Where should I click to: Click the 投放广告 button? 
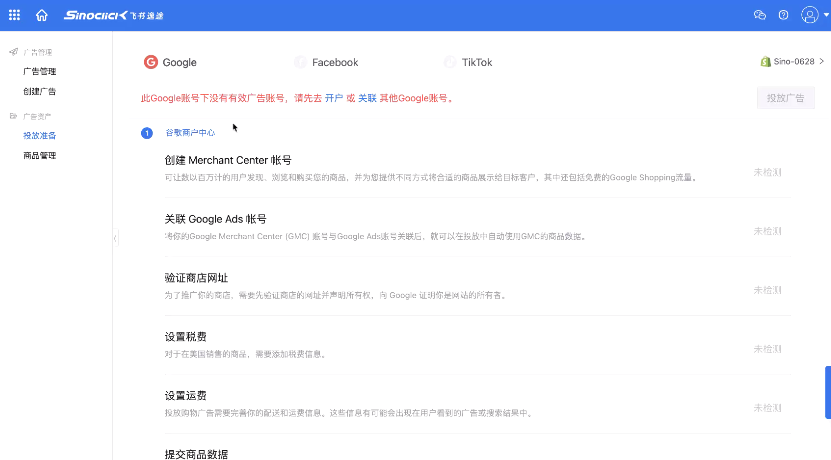[785, 98]
